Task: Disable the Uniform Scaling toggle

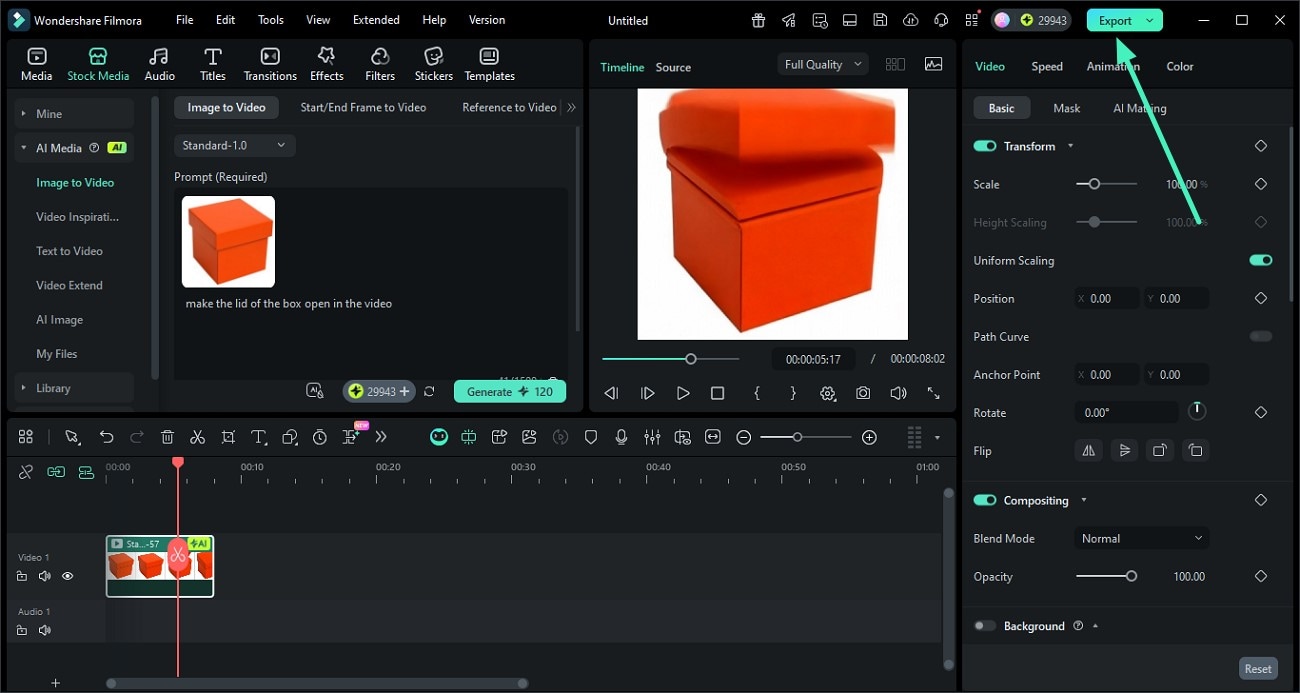Action: click(x=1260, y=260)
